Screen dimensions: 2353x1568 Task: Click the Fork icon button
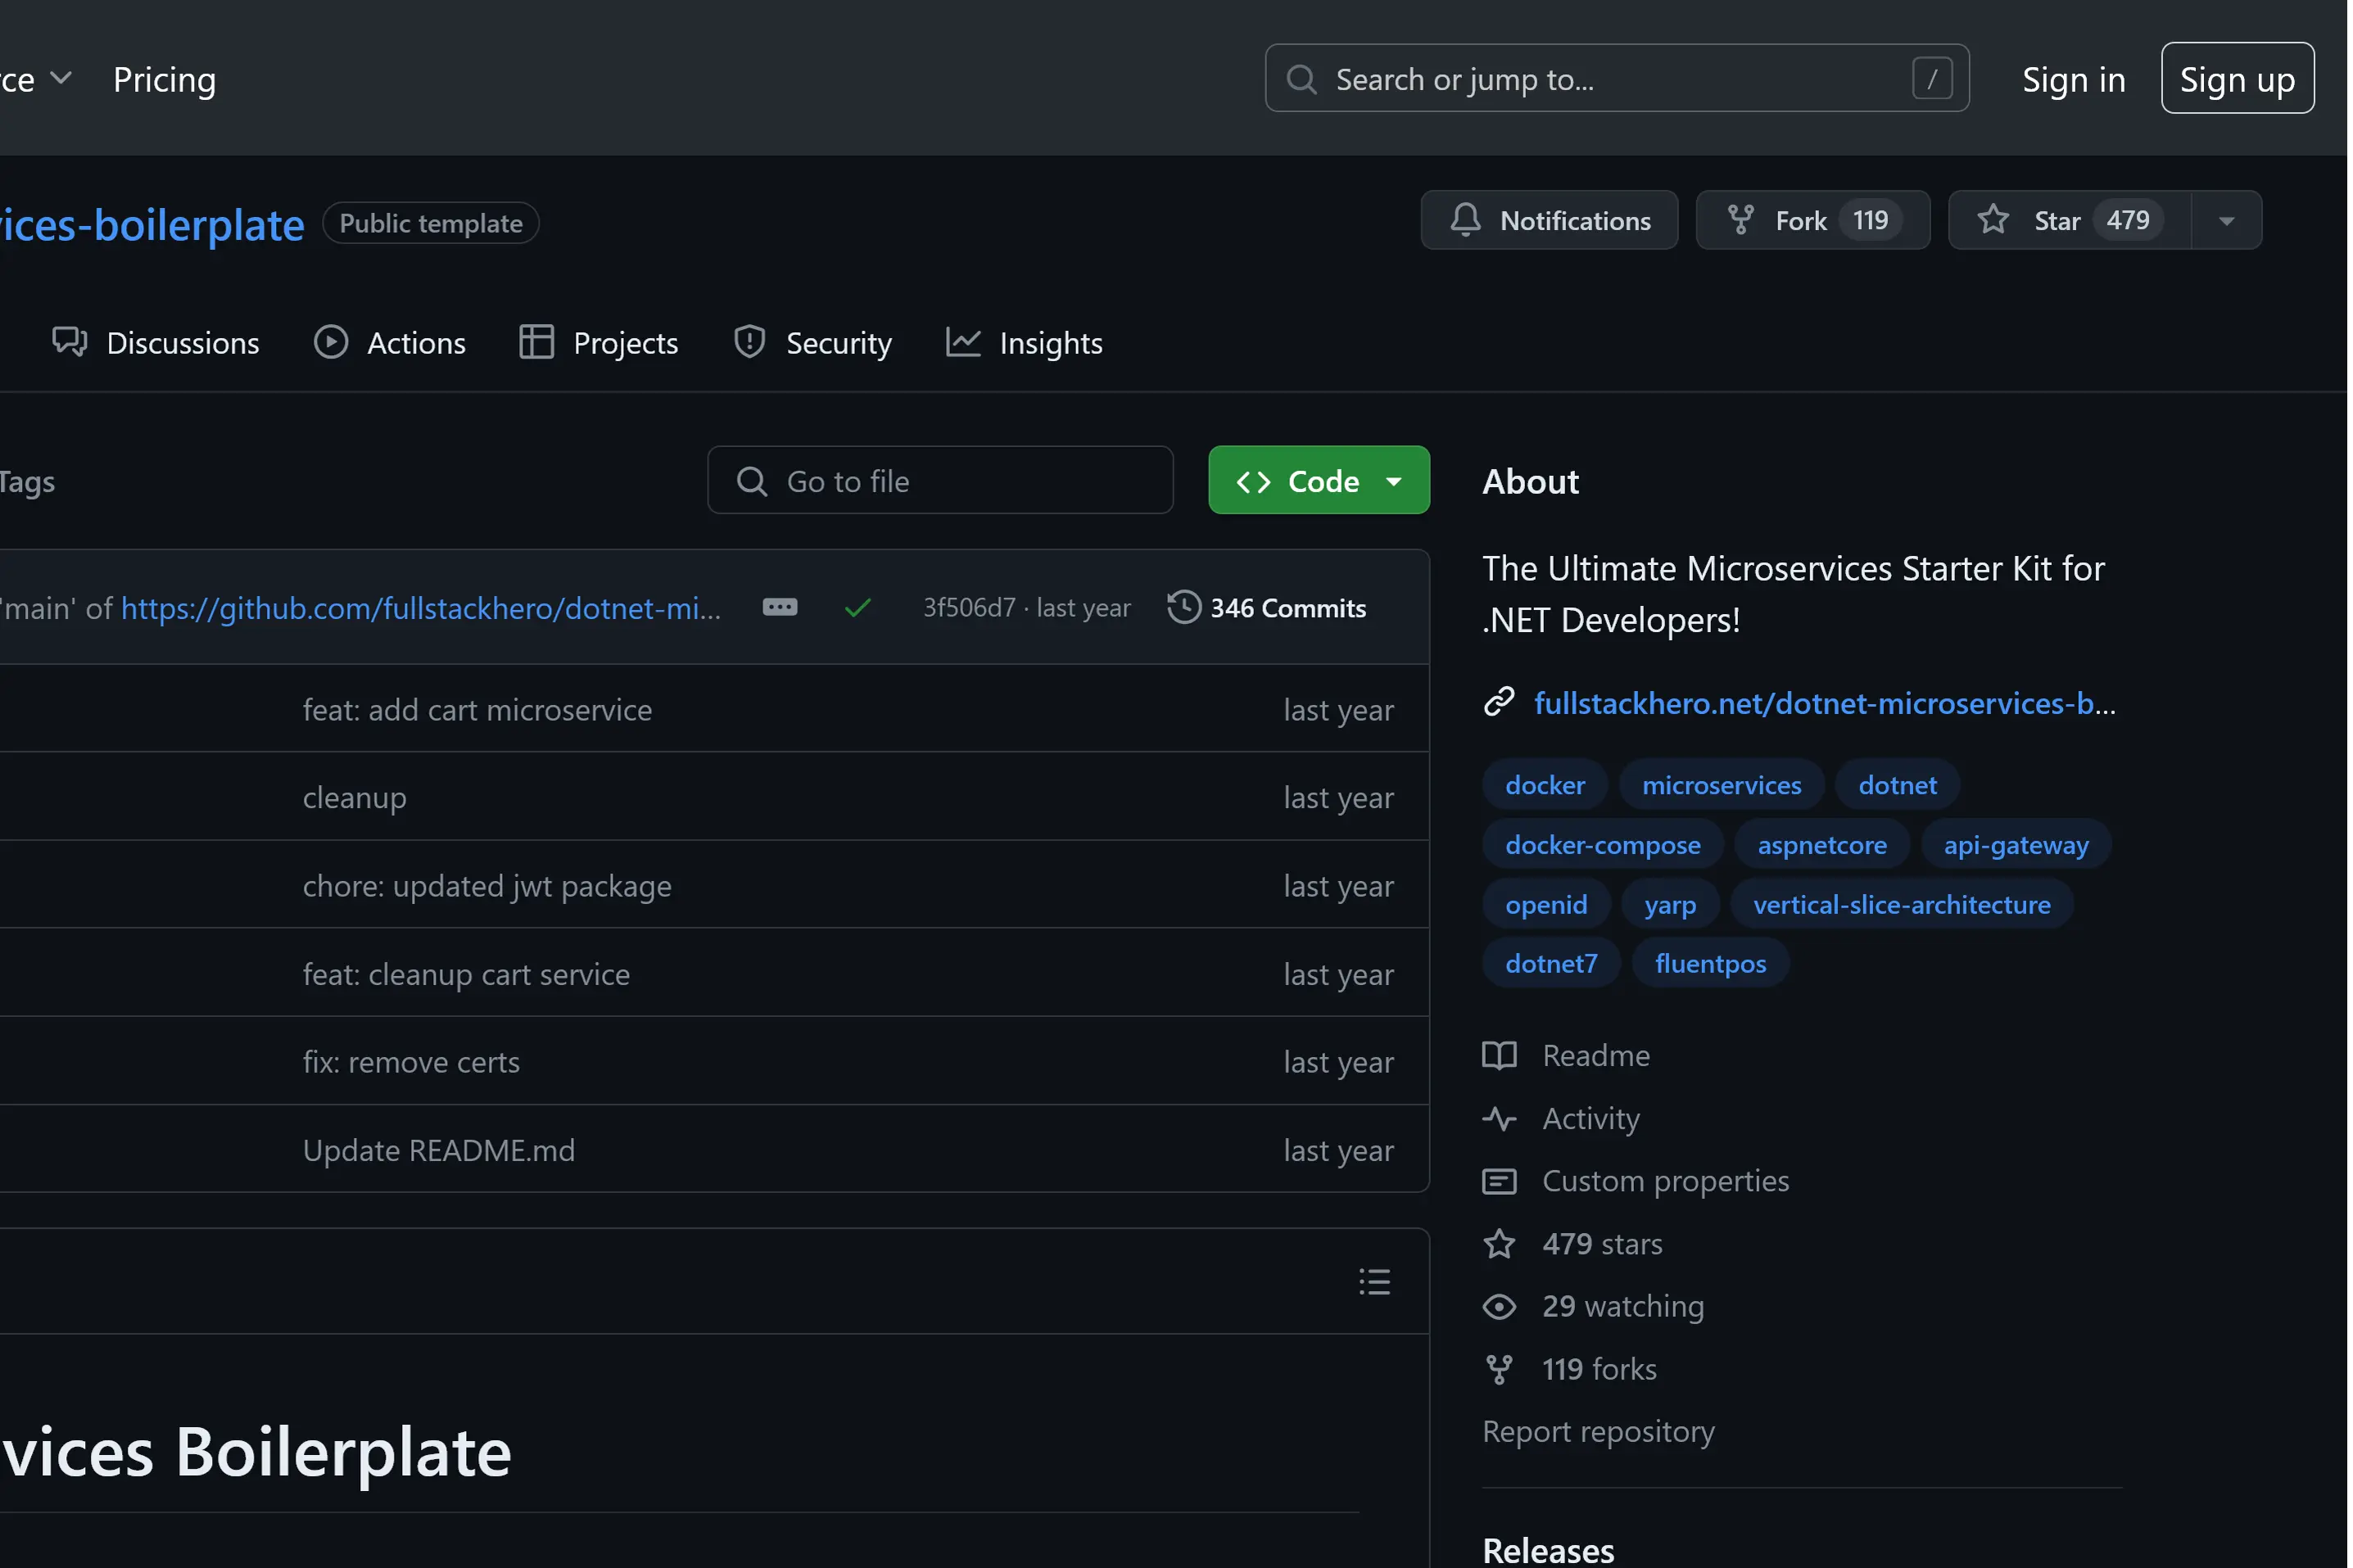click(x=1740, y=220)
